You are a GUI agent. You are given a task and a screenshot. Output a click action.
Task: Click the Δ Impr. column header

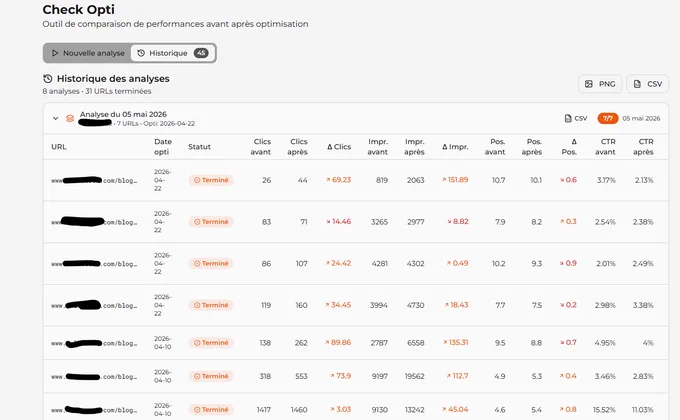pyautogui.click(x=455, y=147)
